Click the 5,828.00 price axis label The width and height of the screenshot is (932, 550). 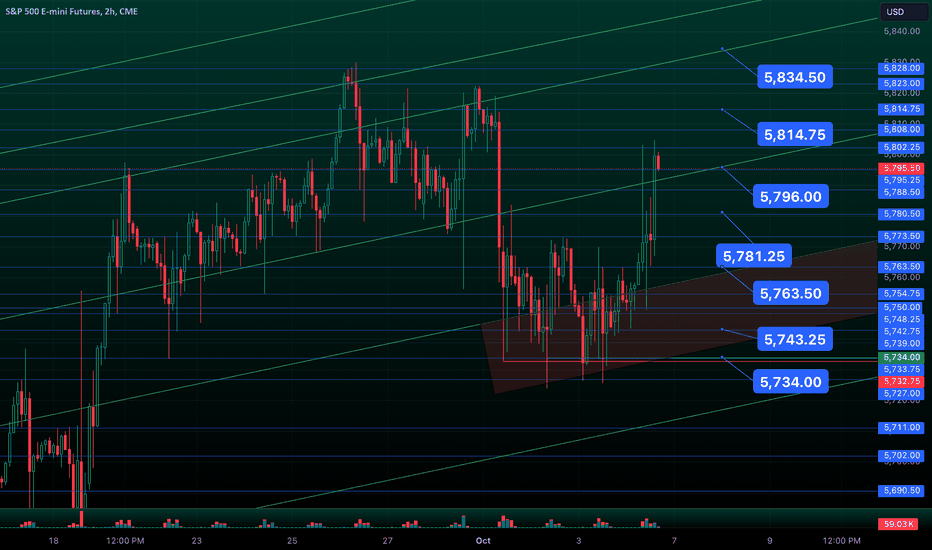(x=901, y=68)
